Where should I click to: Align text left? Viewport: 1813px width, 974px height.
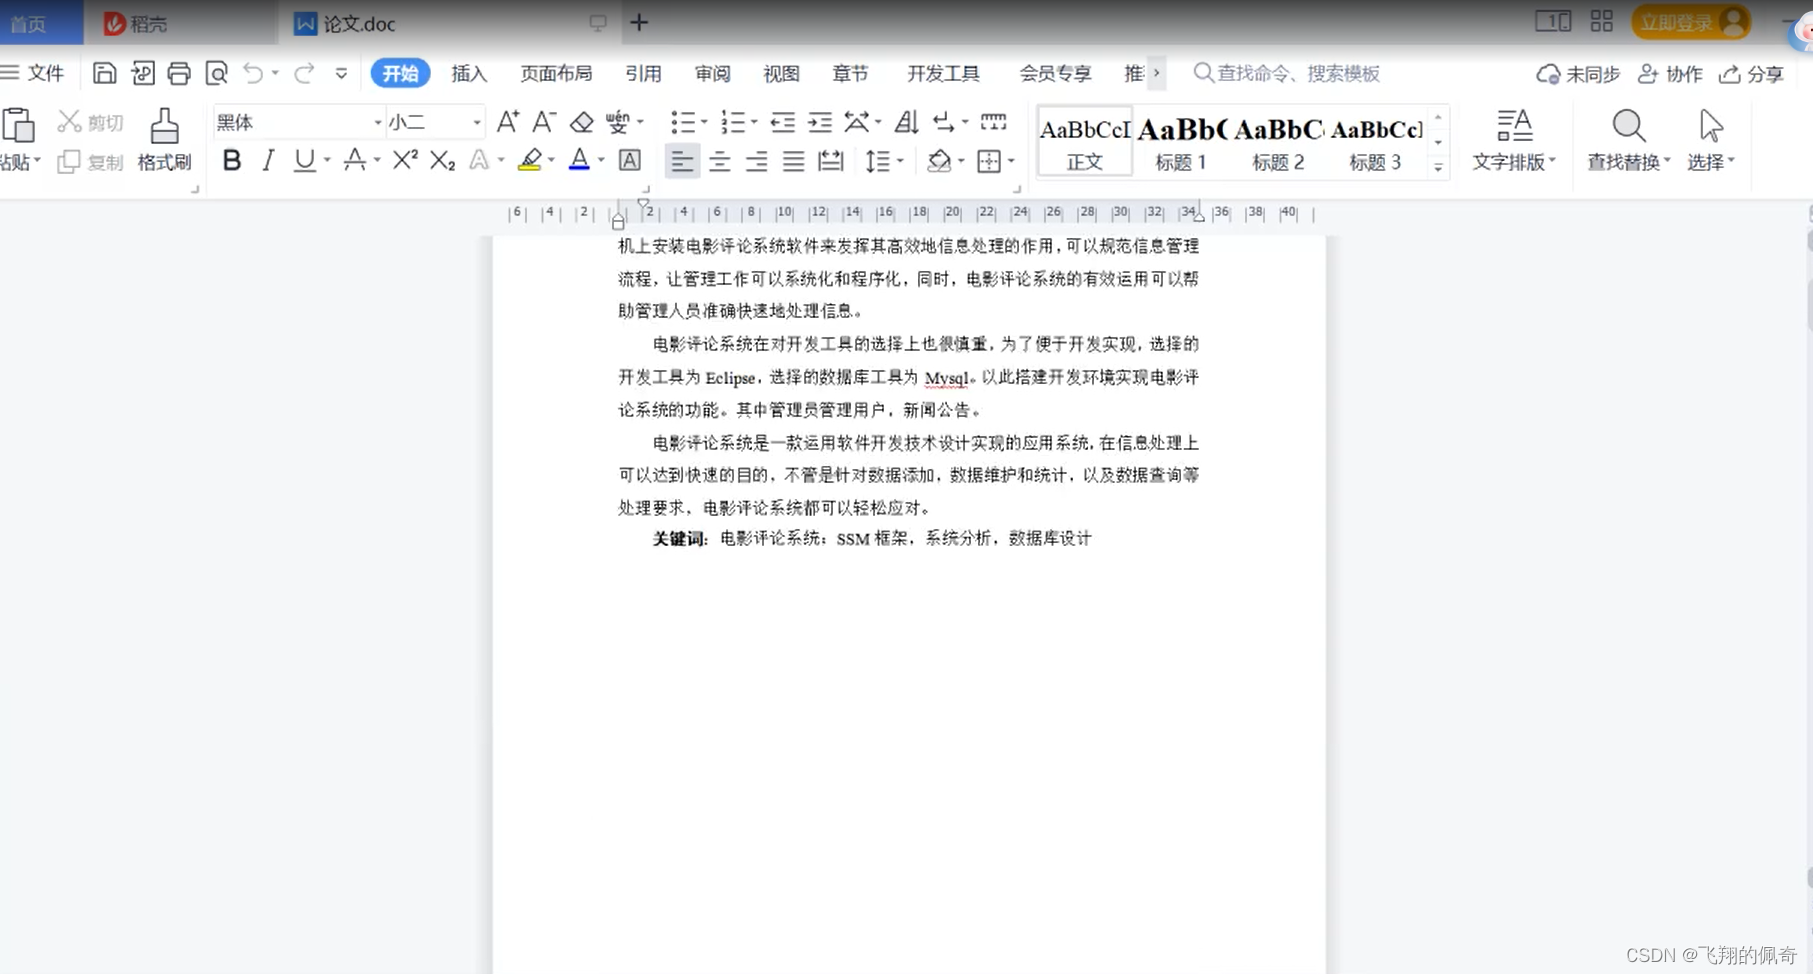[682, 160]
